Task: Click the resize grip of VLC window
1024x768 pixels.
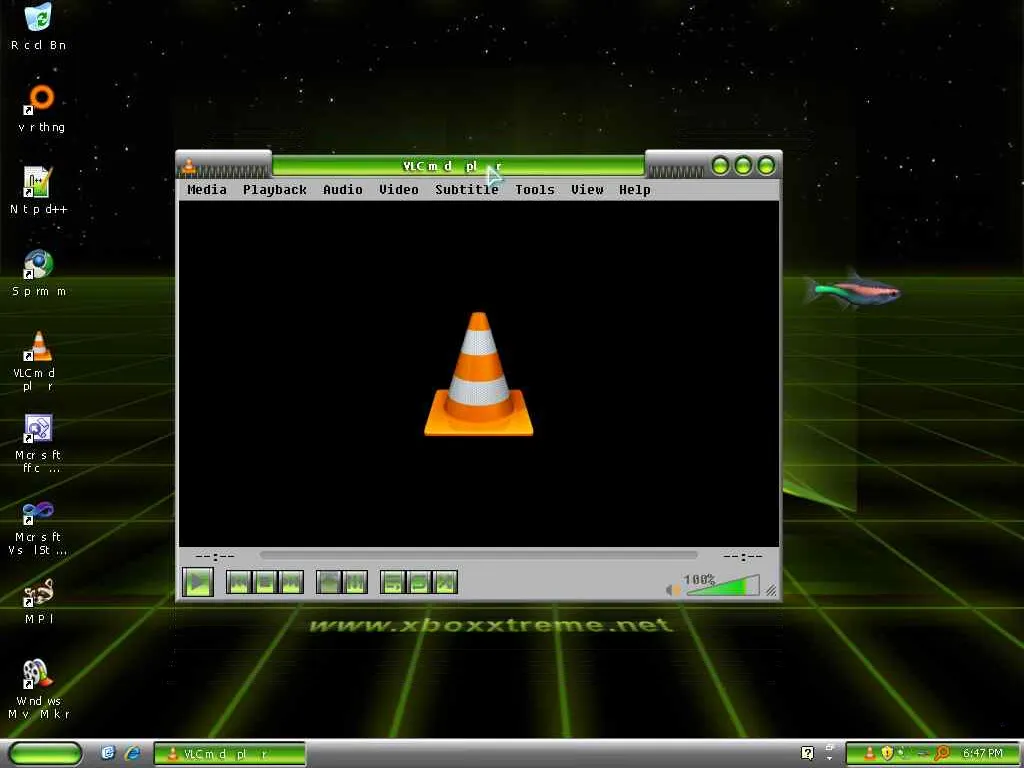Action: pyautogui.click(x=771, y=590)
